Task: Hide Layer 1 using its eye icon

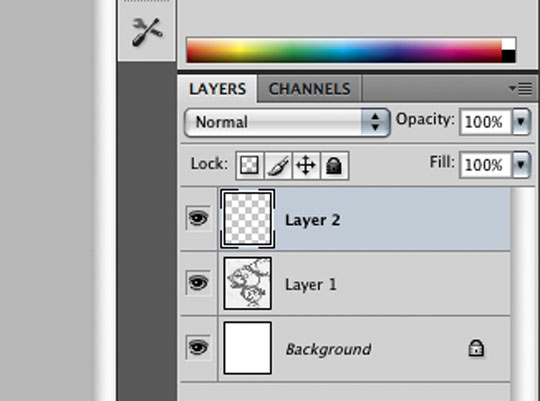Action: coord(198,283)
